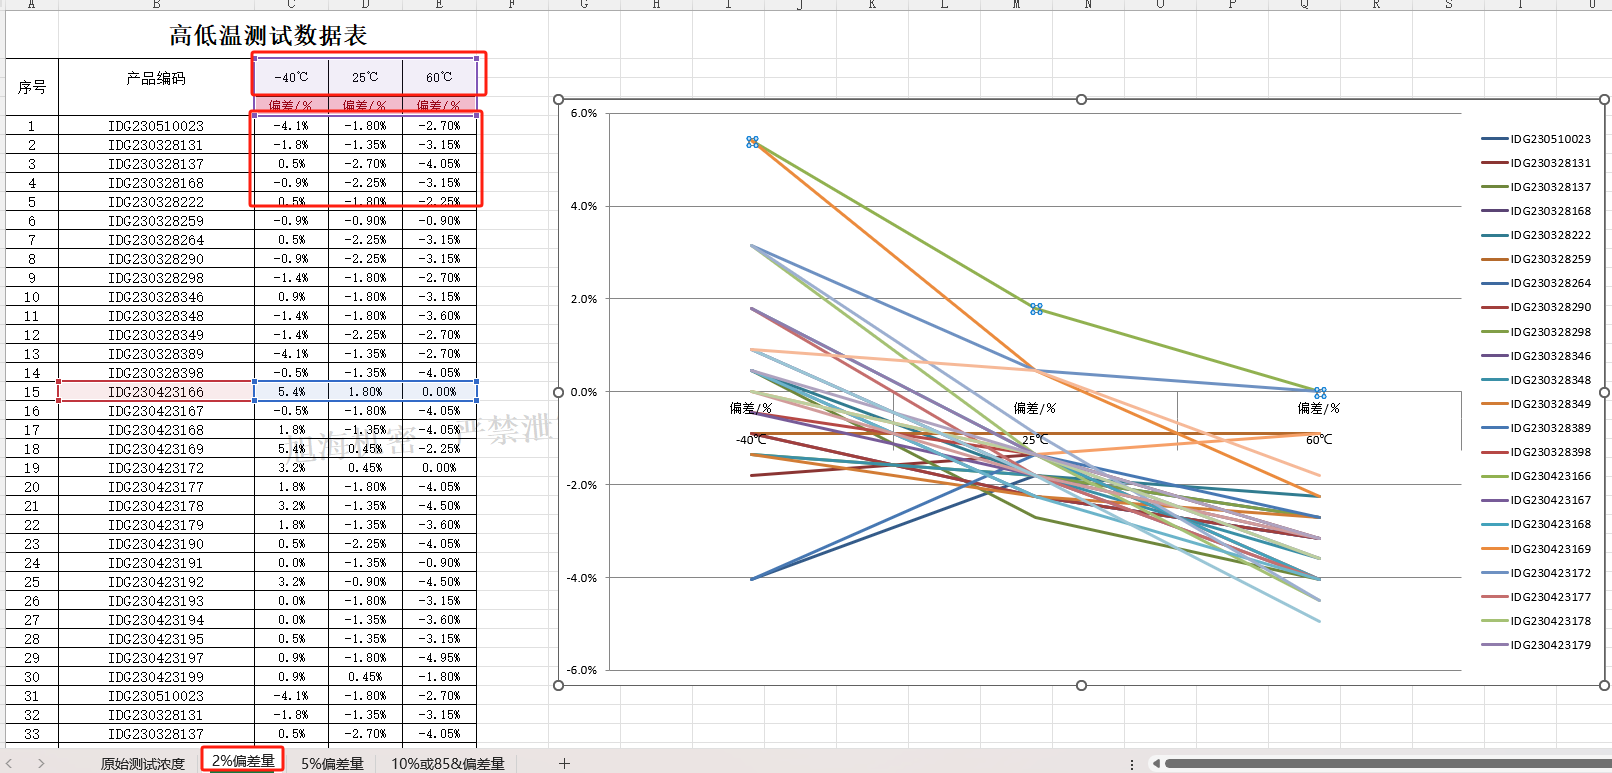This screenshot has width=1612, height=773.
Task: Select the -4.95% cell in row 29
Action: point(439,658)
